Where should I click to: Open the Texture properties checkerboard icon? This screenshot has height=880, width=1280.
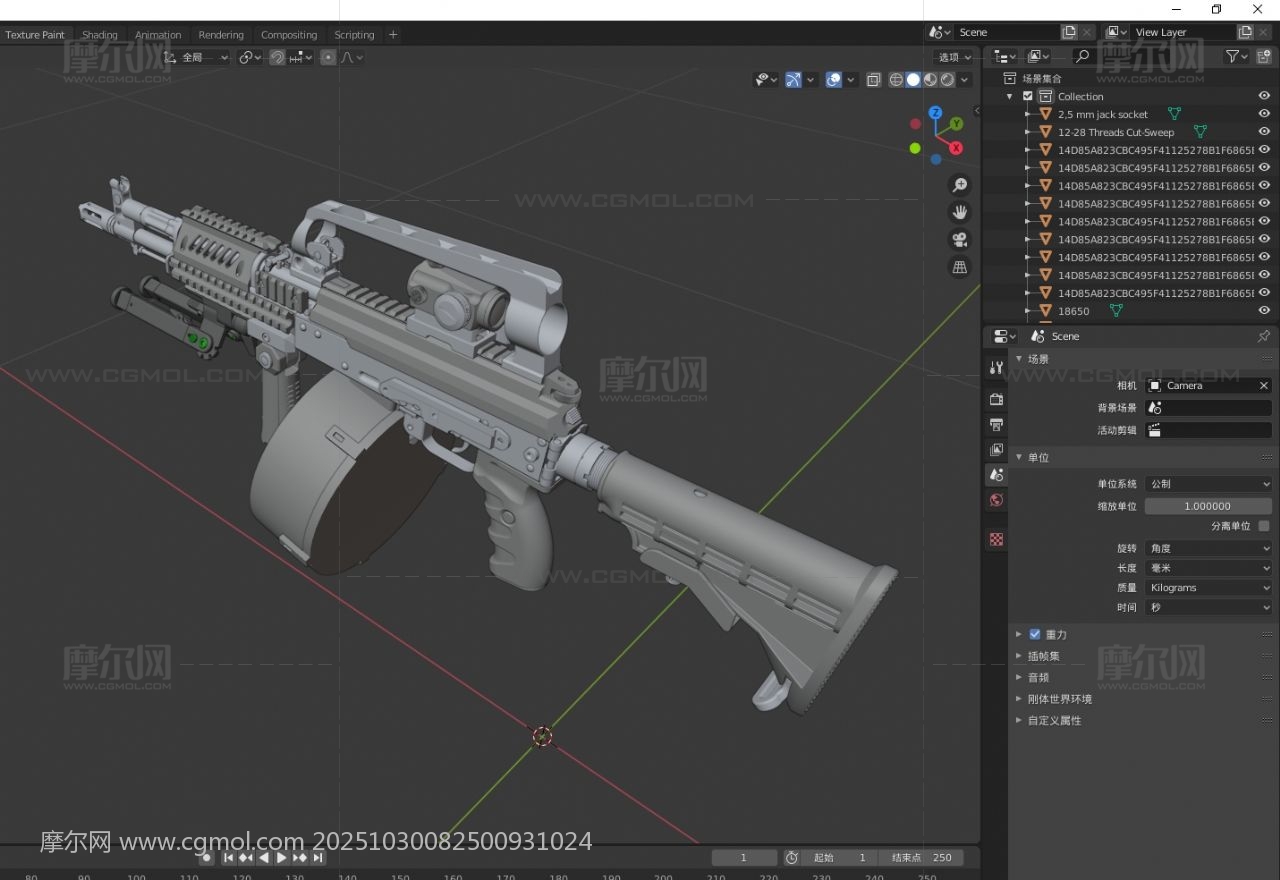pyautogui.click(x=996, y=539)
